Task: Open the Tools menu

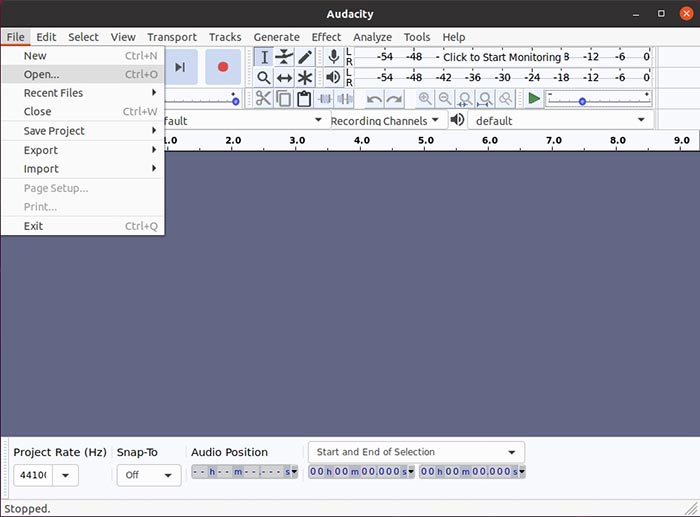Action: tap(417, 37)
